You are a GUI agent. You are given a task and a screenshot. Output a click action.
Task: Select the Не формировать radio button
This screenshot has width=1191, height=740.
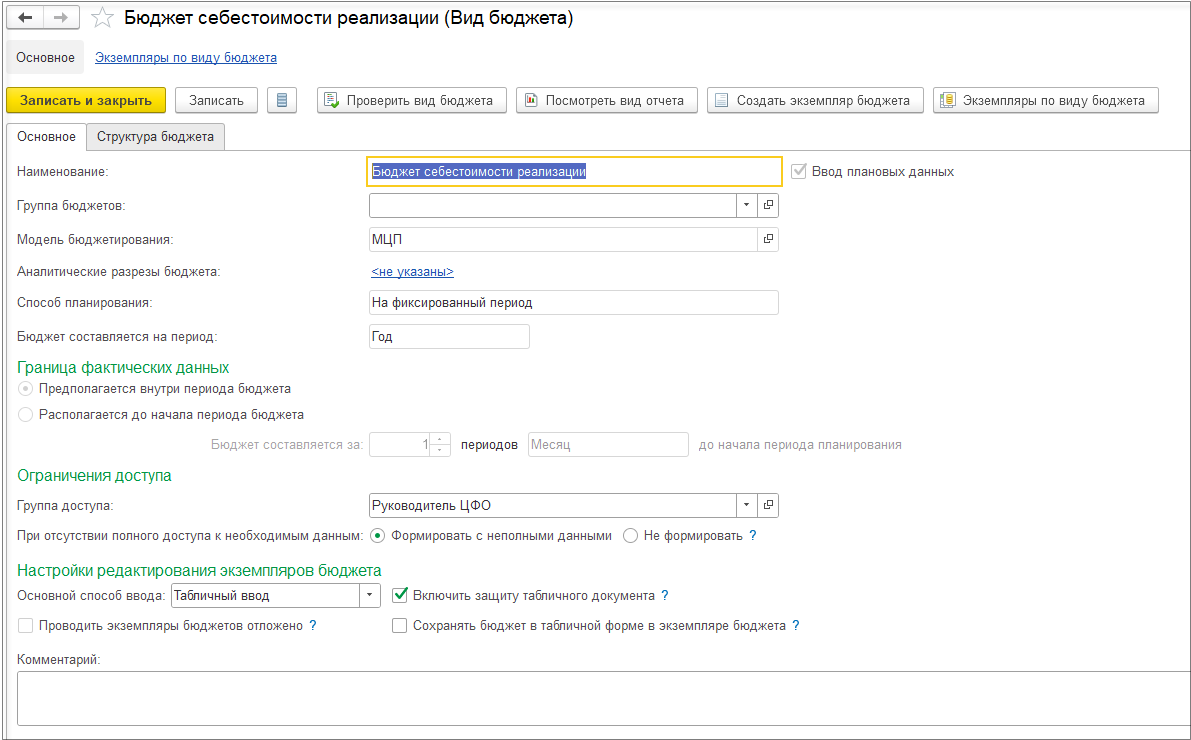tap(630, 535)
